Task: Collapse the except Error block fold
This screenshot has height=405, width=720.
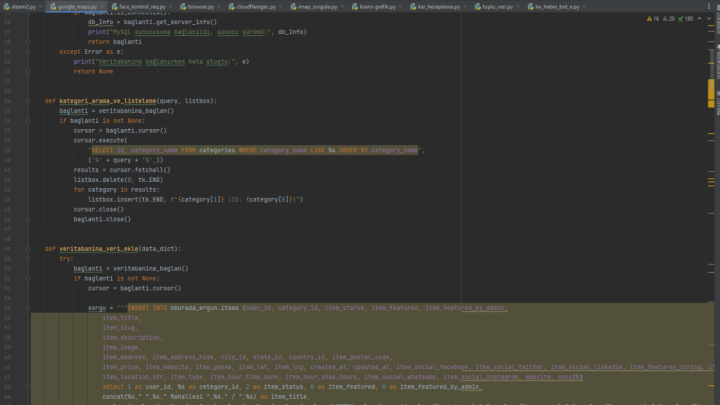Action: point(28,52)
